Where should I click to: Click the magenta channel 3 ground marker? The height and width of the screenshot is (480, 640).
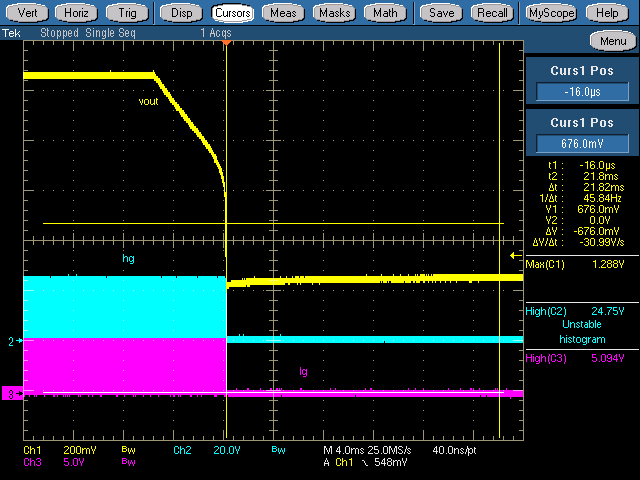coord(13,394)
